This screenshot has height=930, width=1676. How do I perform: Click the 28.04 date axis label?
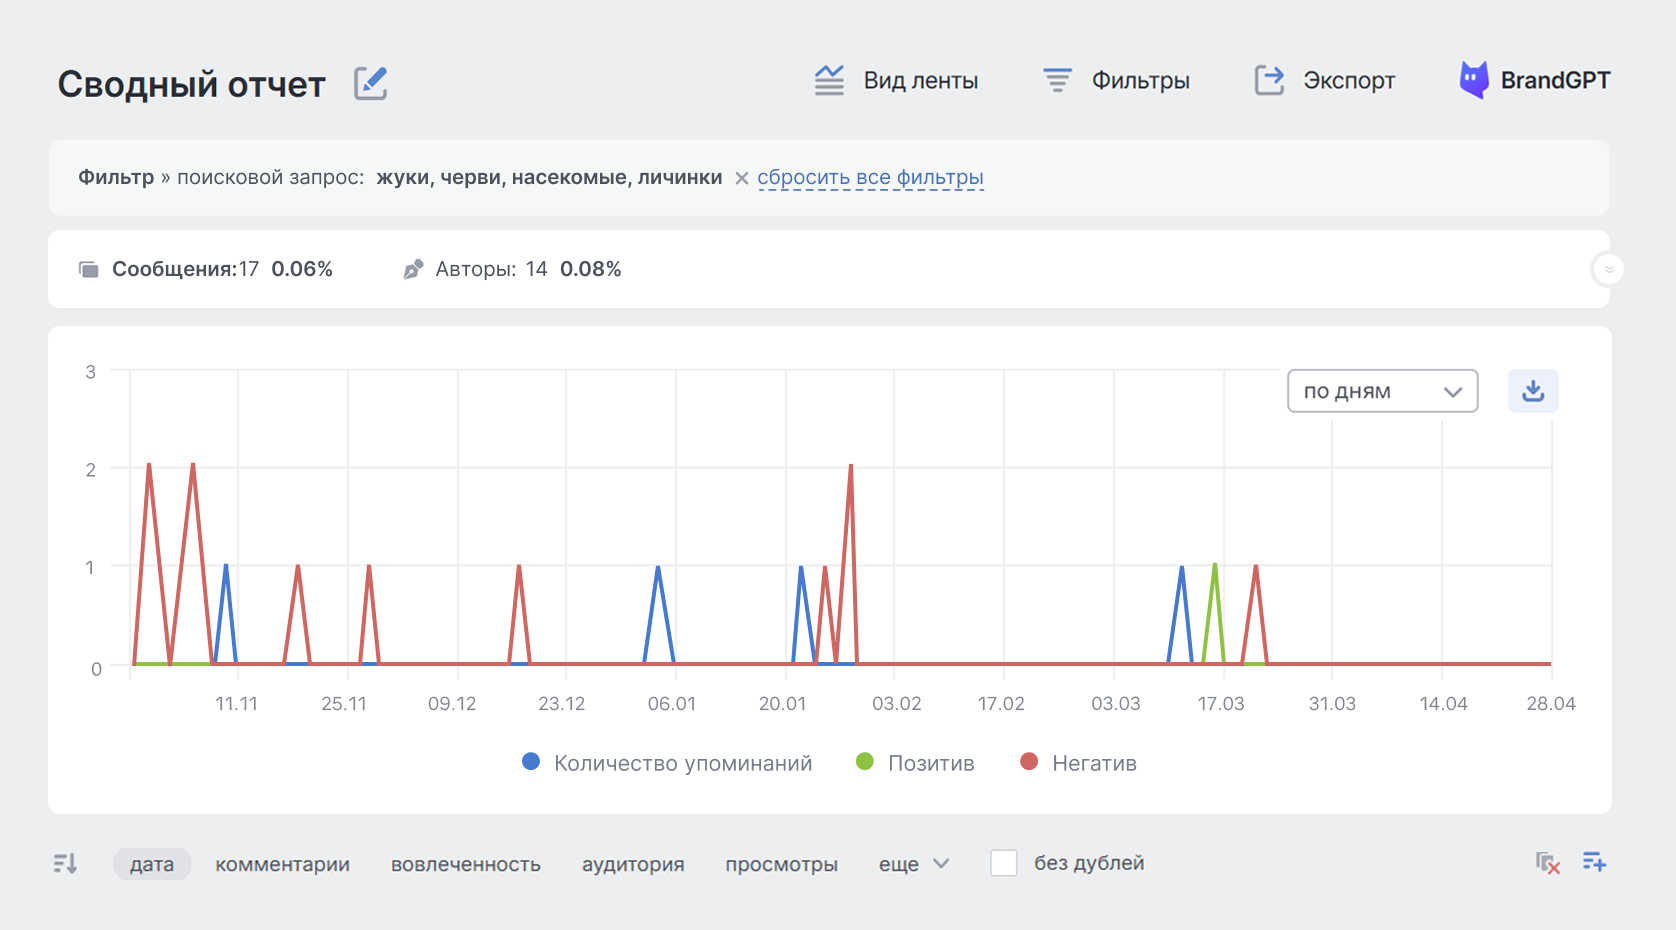click(1551, 704)
